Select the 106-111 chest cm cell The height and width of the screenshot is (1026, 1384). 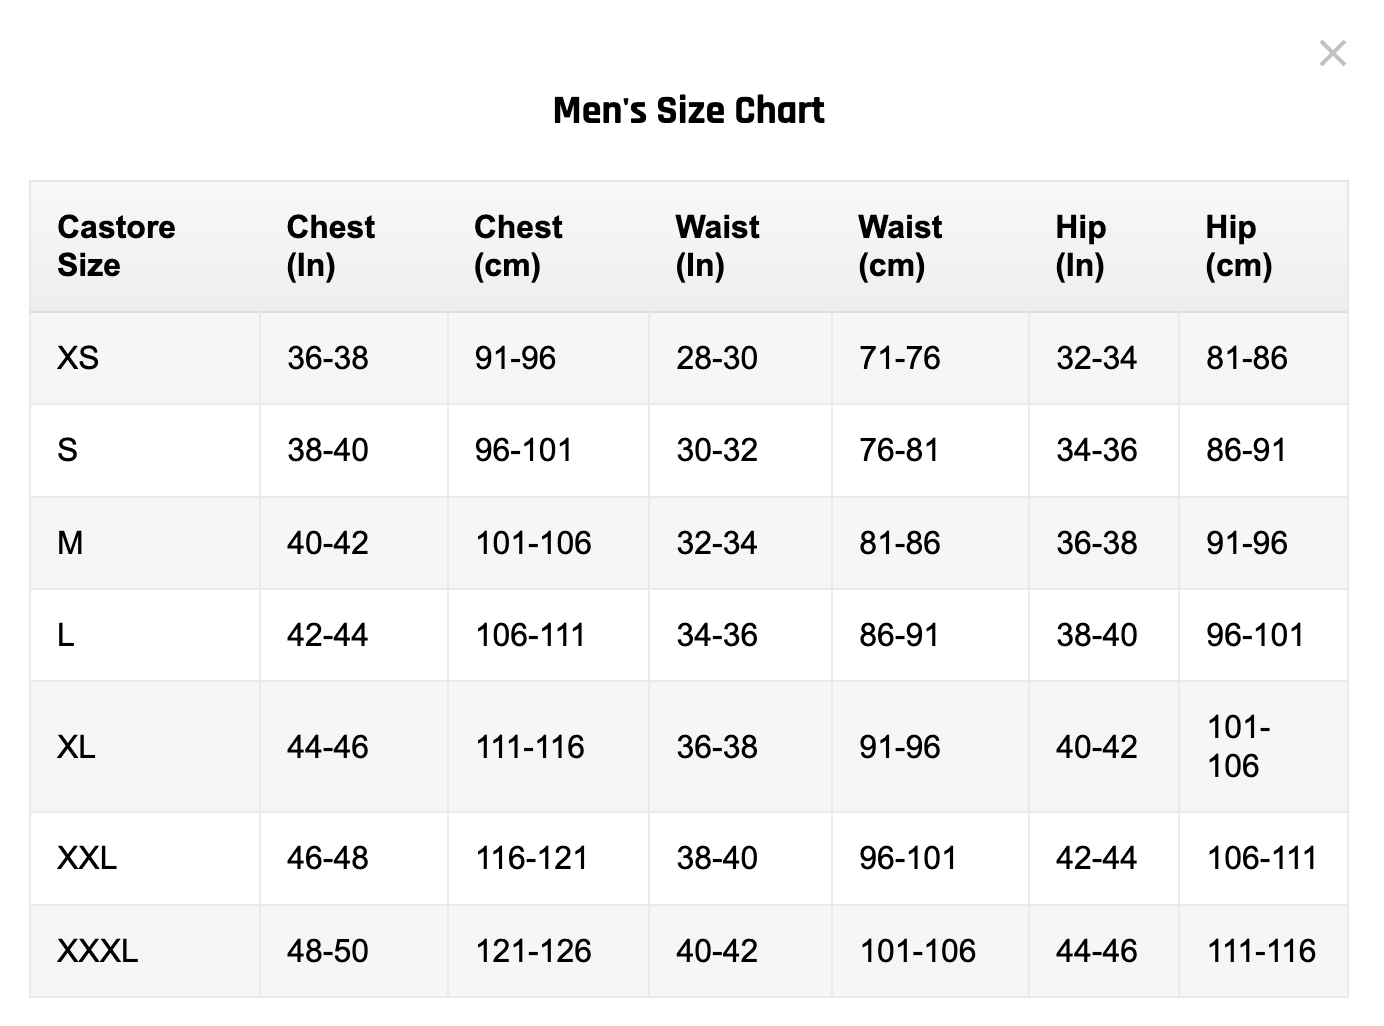click(x=530, y=635)
